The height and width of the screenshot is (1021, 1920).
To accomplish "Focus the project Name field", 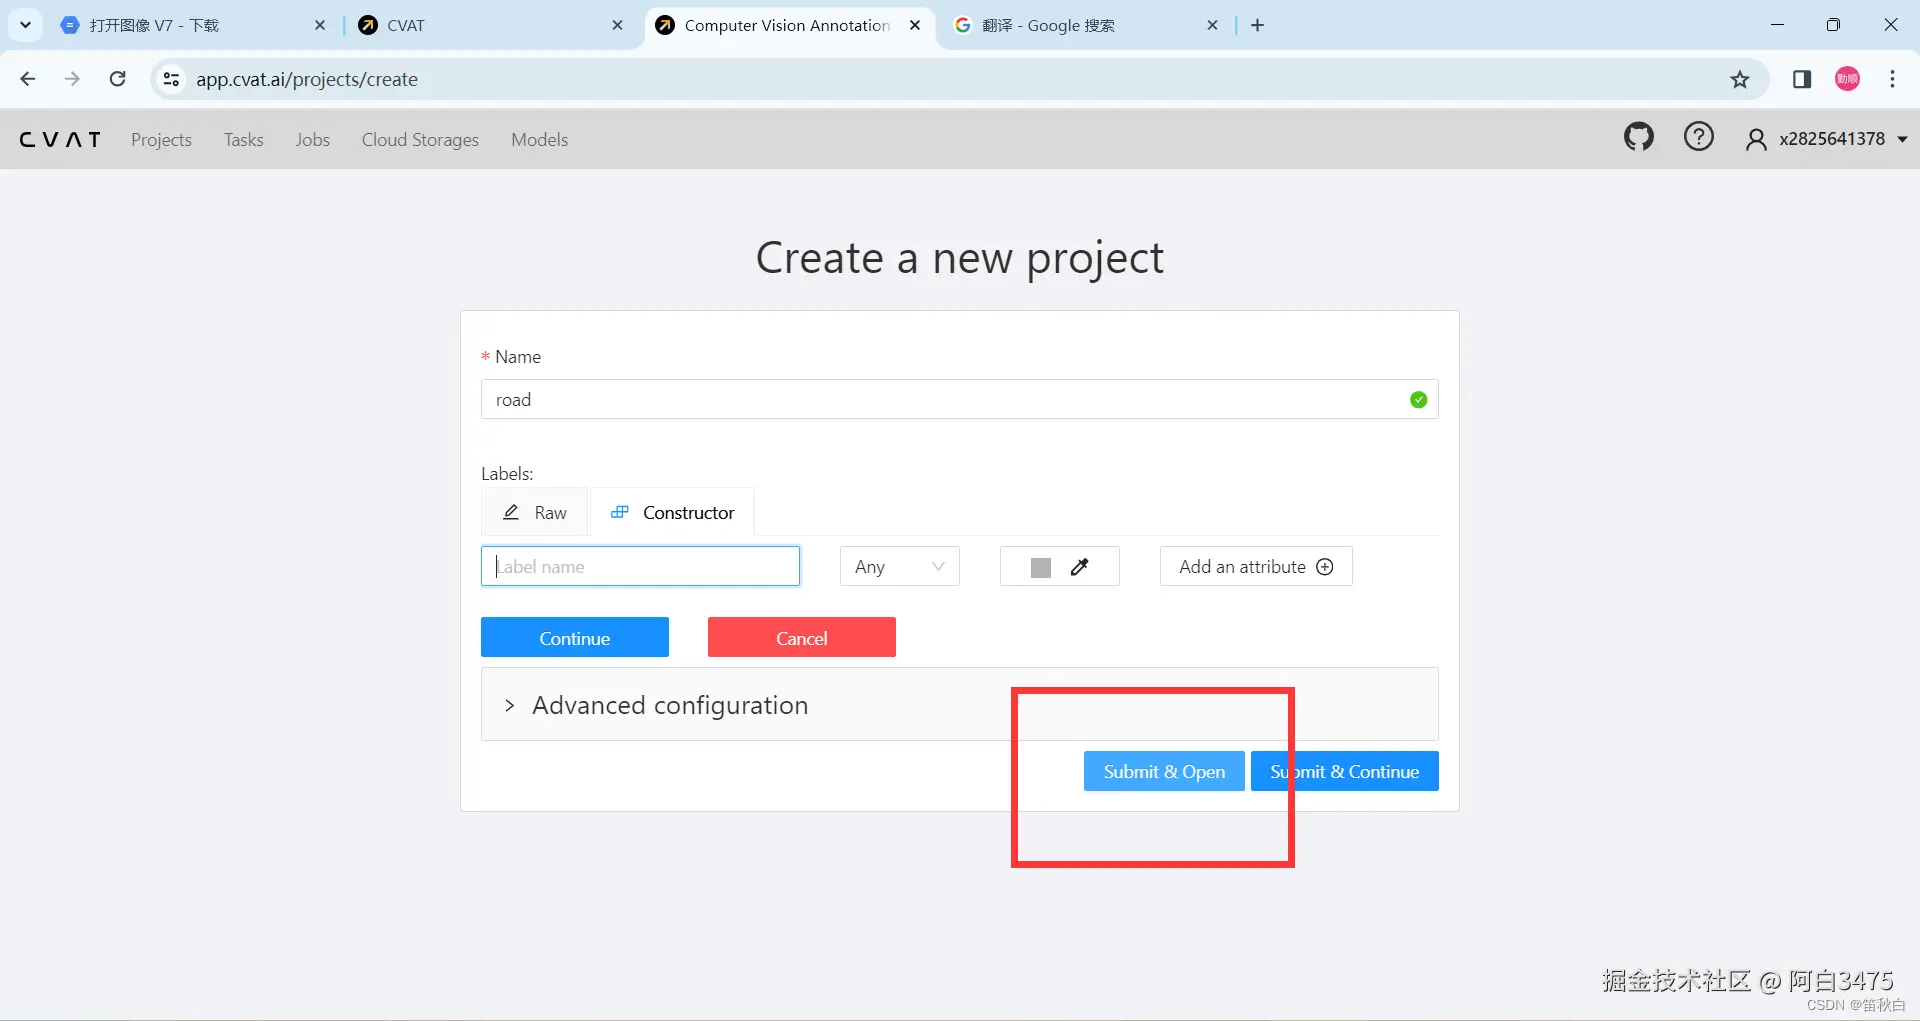I will [959, 399].
